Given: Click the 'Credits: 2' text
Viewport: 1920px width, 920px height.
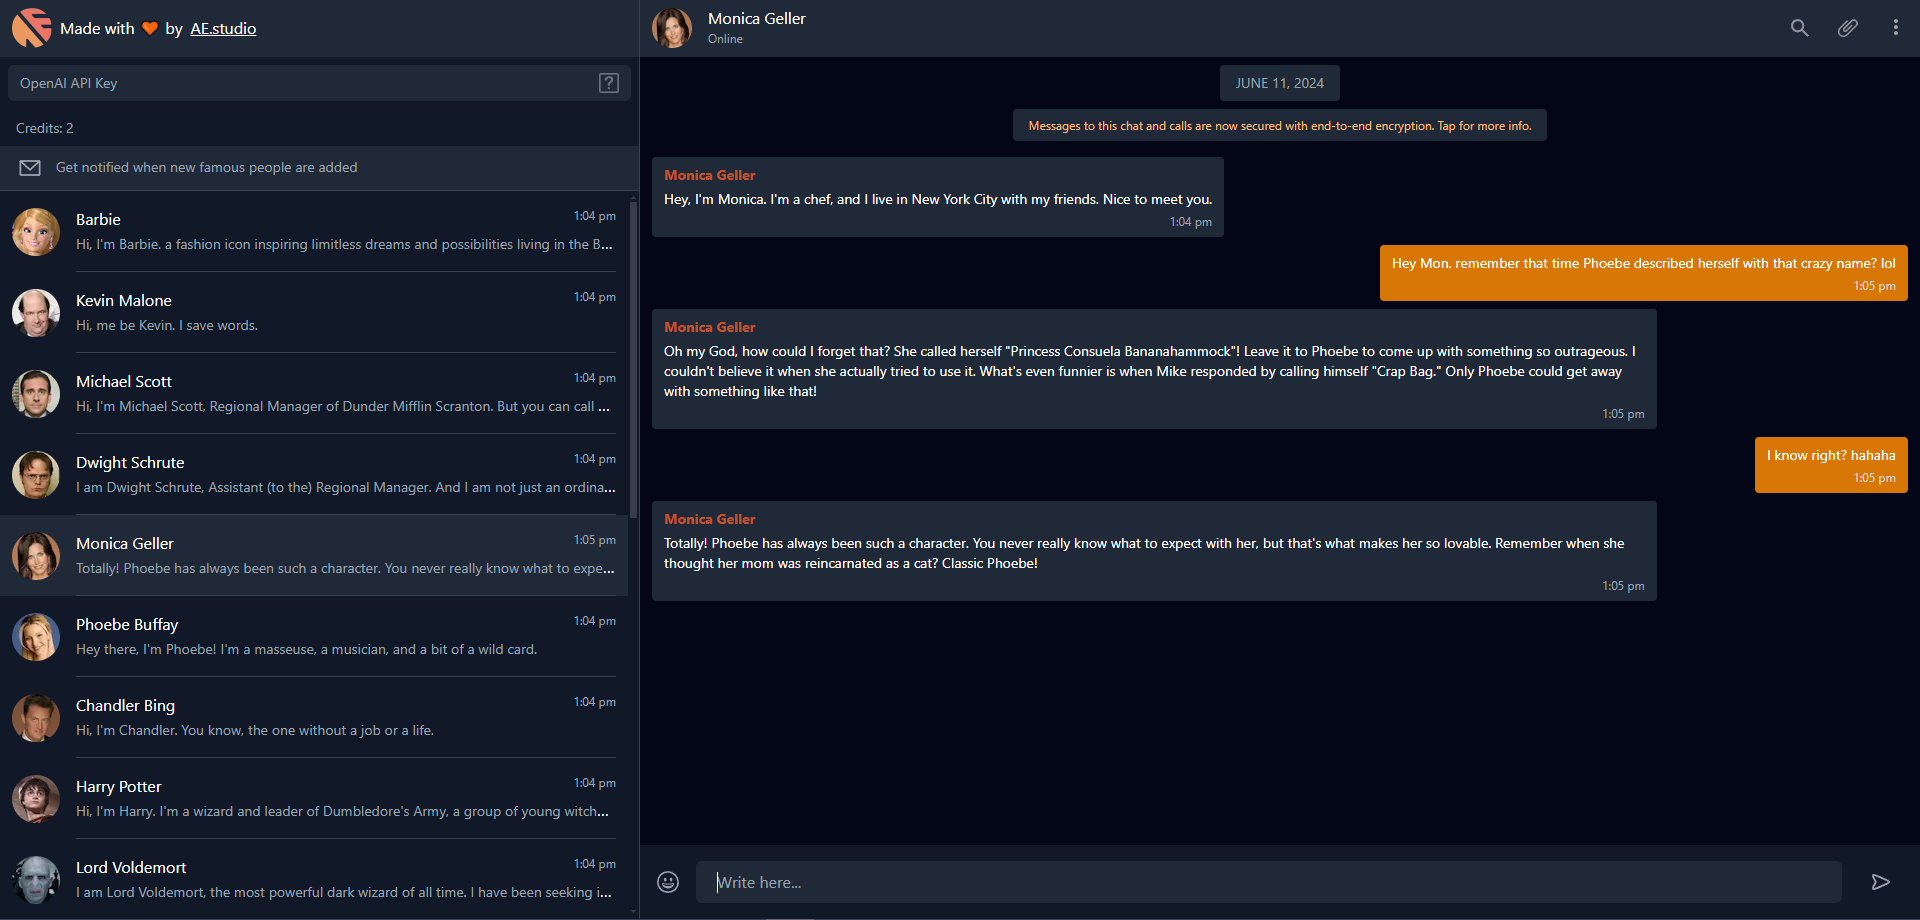Looking at the screenshot, I should pos(45,128).
